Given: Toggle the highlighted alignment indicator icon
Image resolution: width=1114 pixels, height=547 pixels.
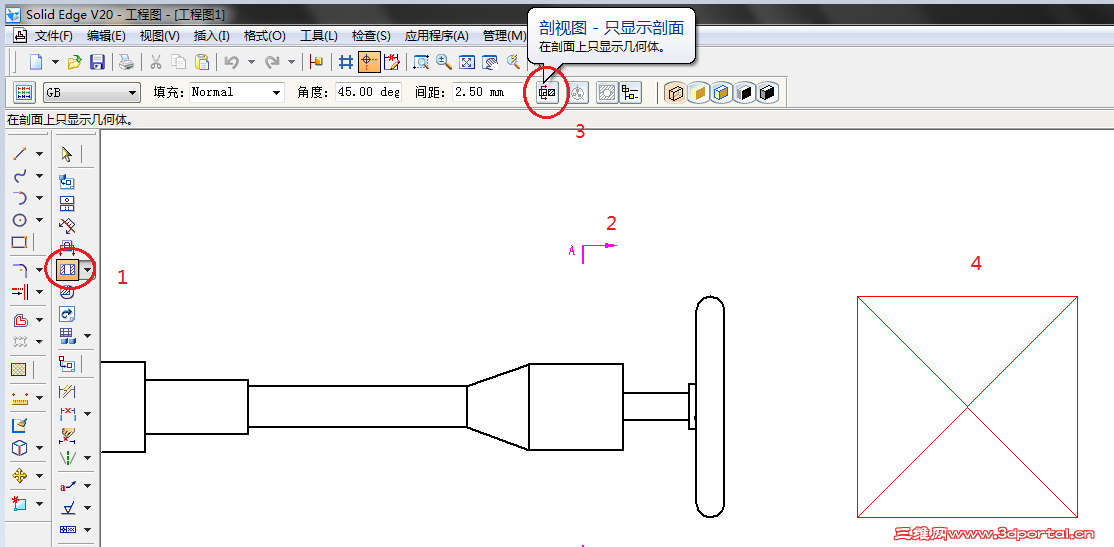Looking at the screenshot, I should pos(369,63).
